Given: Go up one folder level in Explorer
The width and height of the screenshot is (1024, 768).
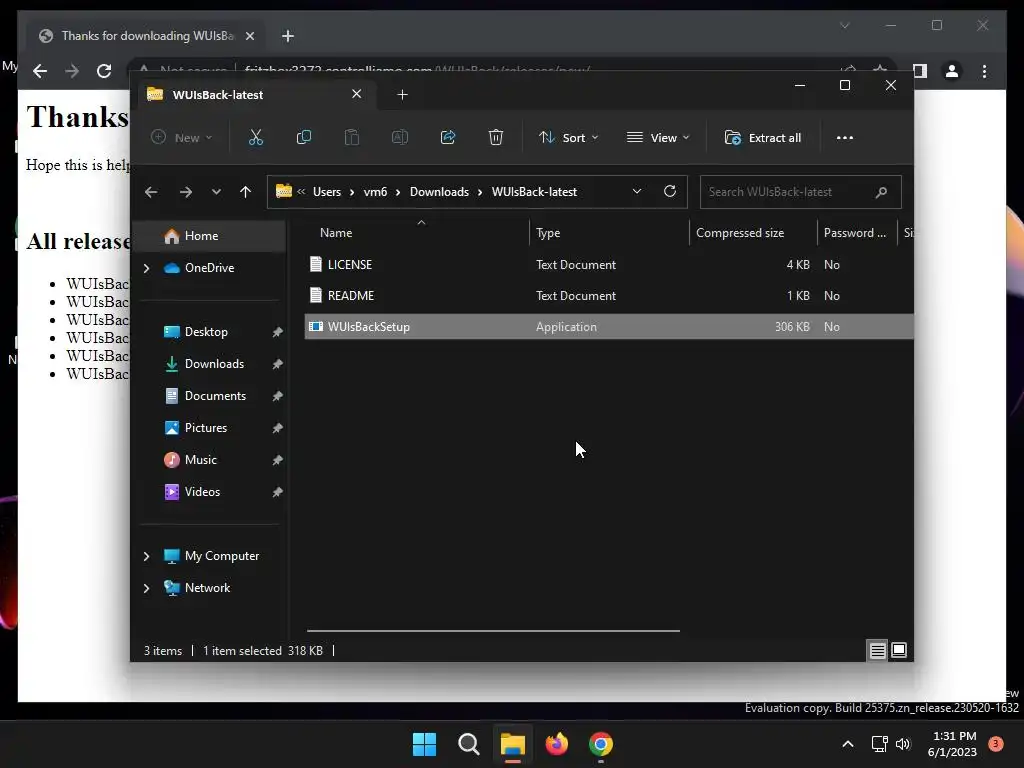Looking at the screenshot, I should point(246,192).
